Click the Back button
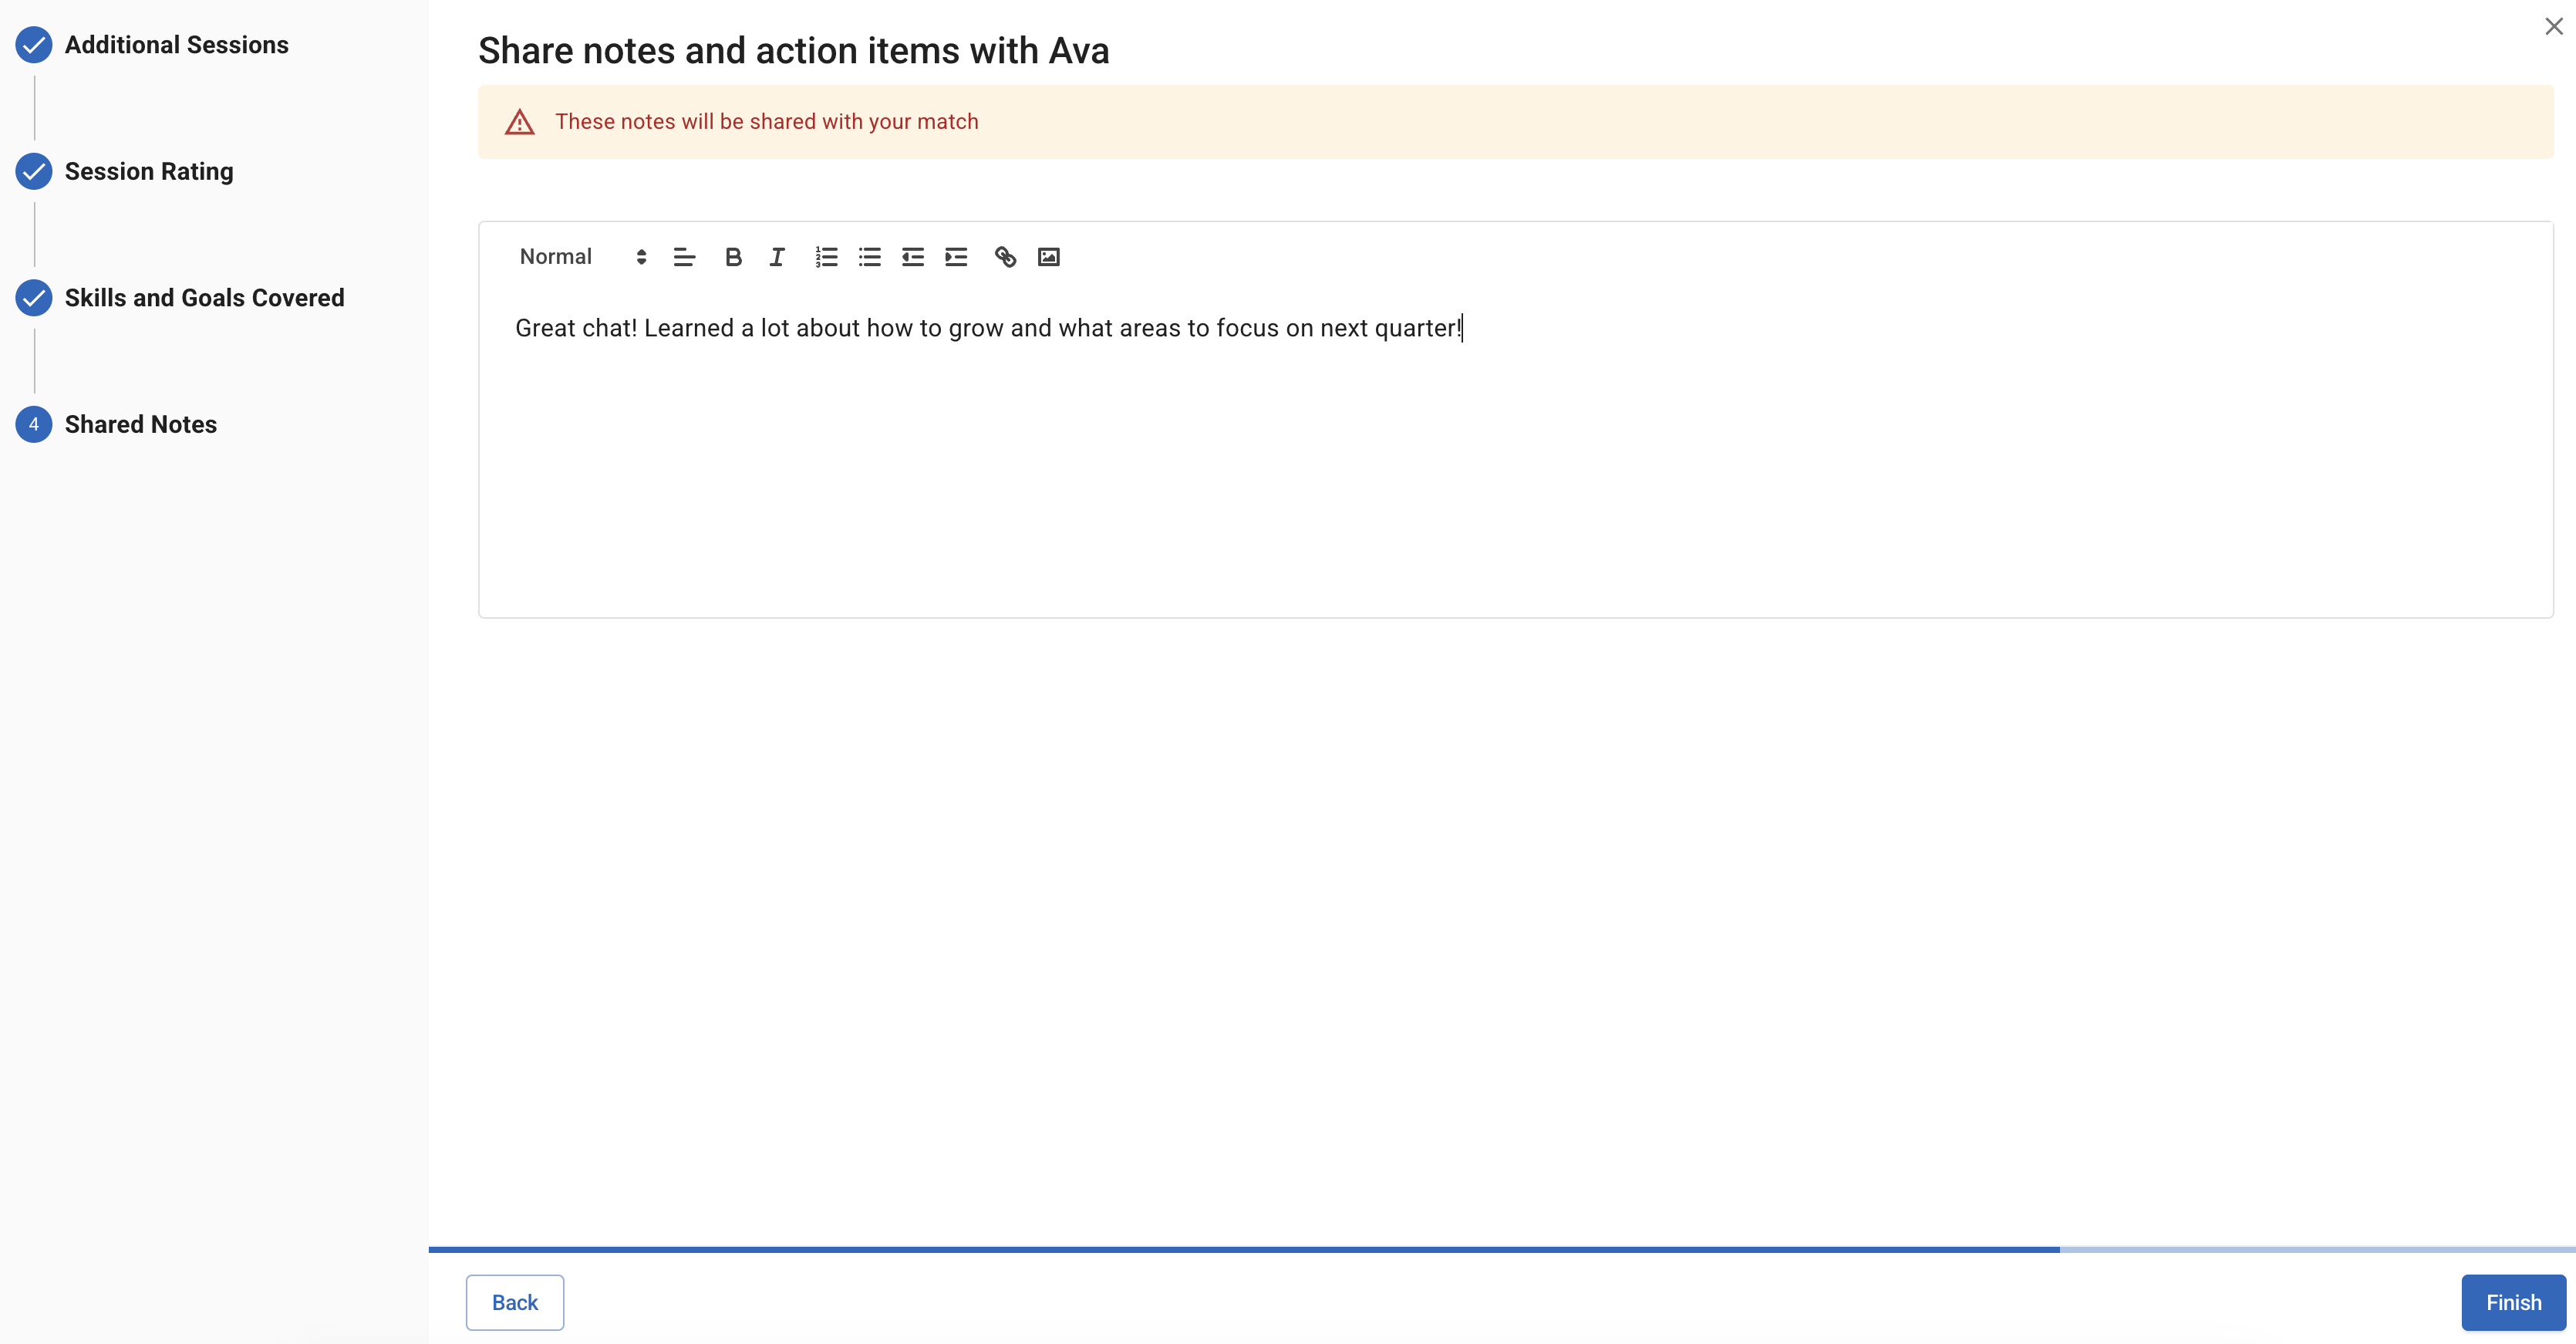Screen dimensions: 2576x1344 pos(514,1302)
